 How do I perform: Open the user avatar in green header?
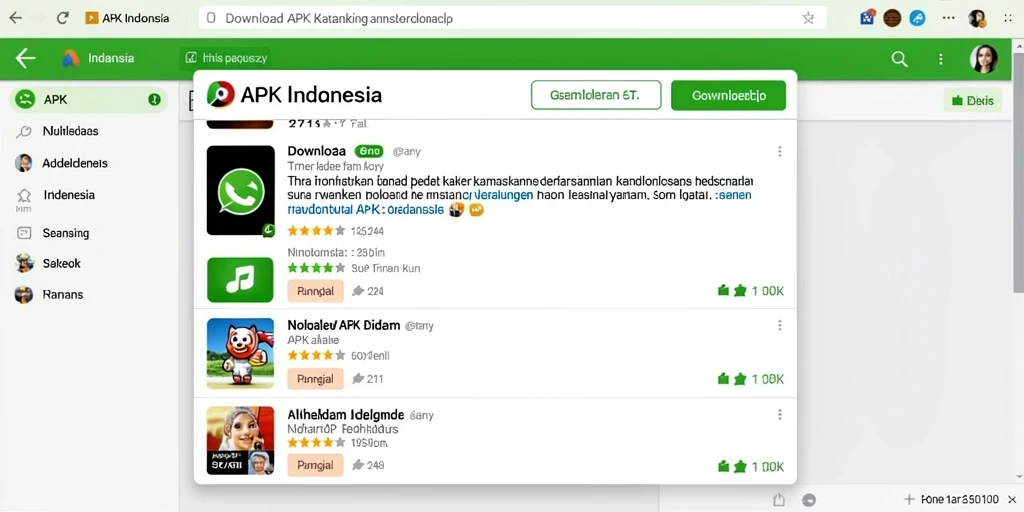[984, 59]
